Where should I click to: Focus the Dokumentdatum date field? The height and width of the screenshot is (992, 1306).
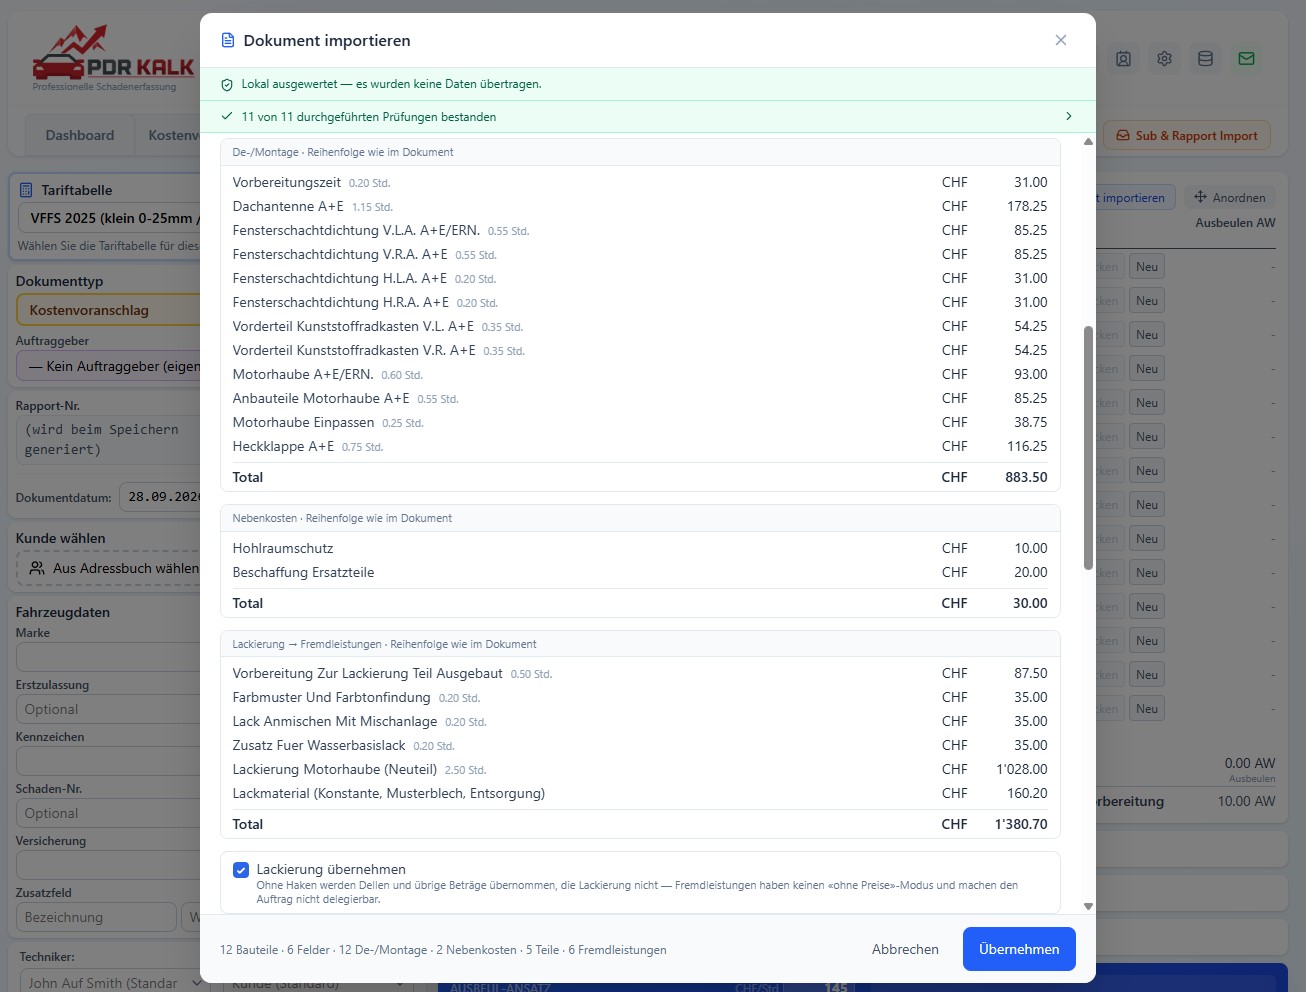coord(162,497)
